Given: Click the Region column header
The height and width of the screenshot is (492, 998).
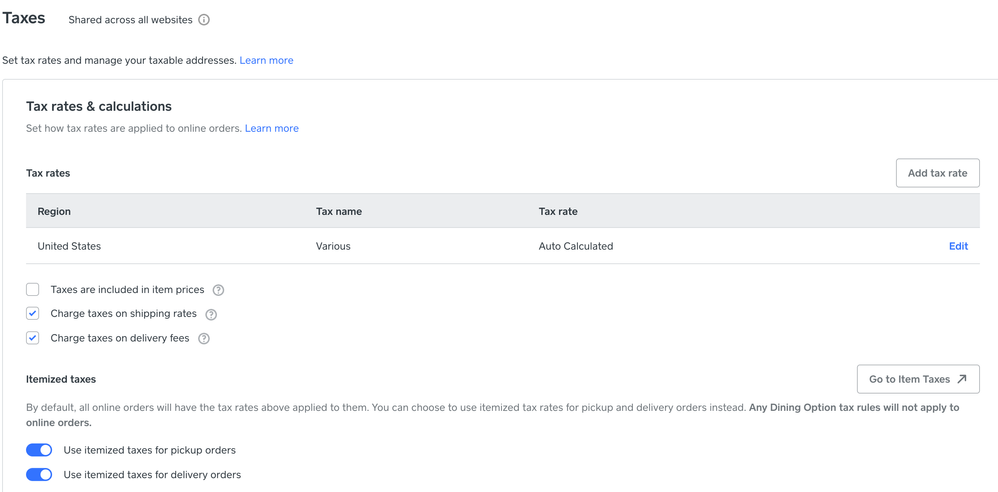Looking at the screenshot, I should (54, 212).
